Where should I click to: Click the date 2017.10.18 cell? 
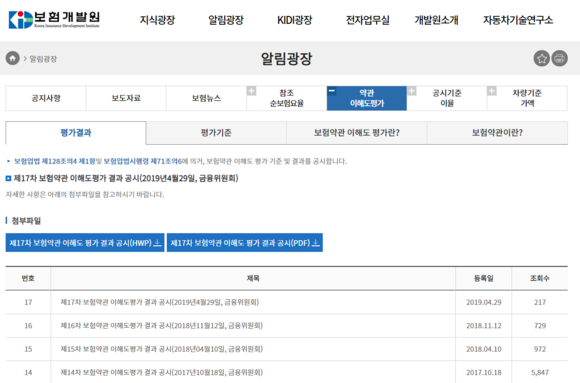484,372
